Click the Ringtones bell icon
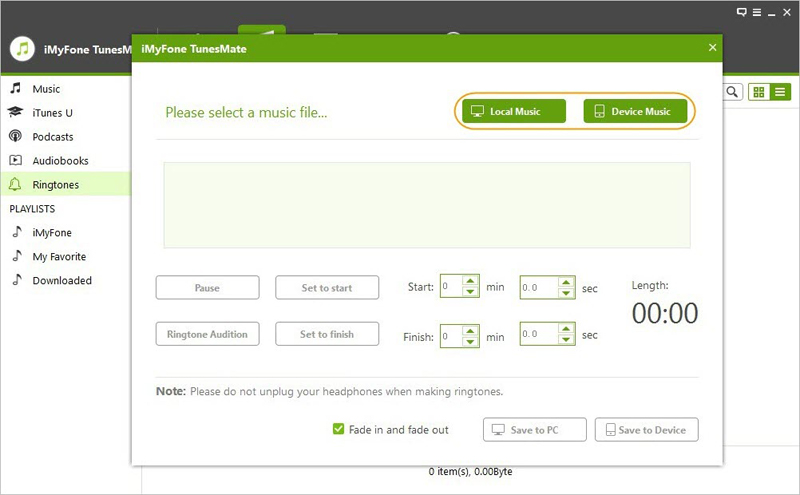This screenshot has width=800, height=495. [15, 184]
